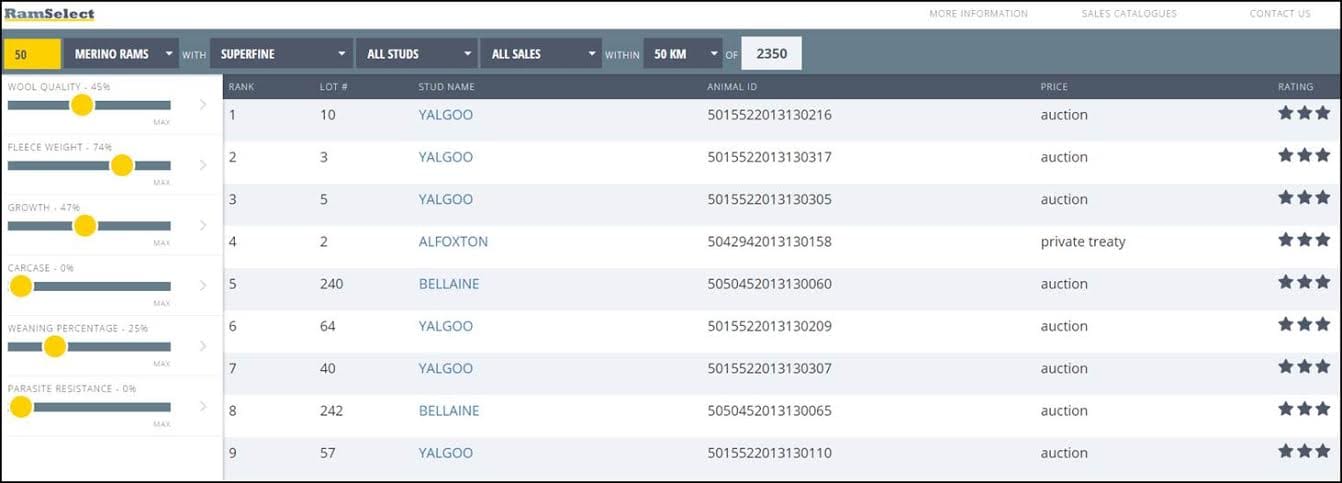Open the Contact Us menu item
Screen dimensions: 1342x483
pos(1280,14)
